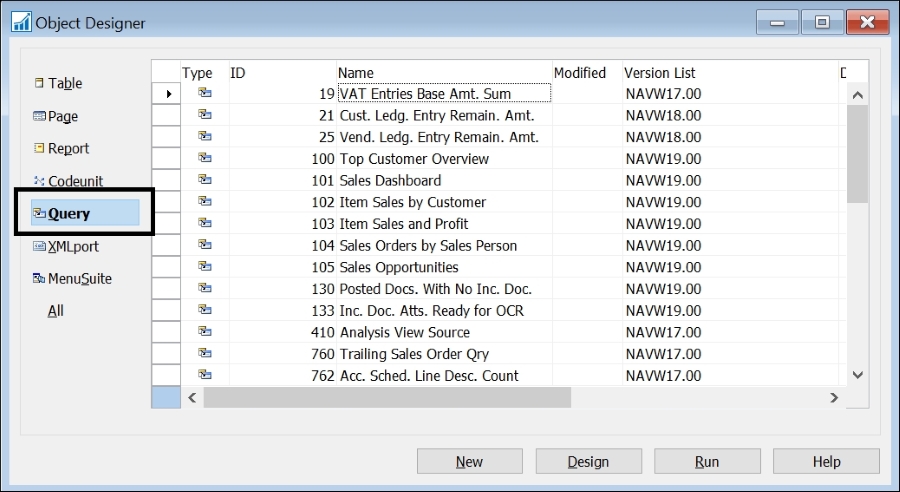900x492 pixels.
Task: Click row selector of Item Sales and Profit
Action: [x=166, y=223]
